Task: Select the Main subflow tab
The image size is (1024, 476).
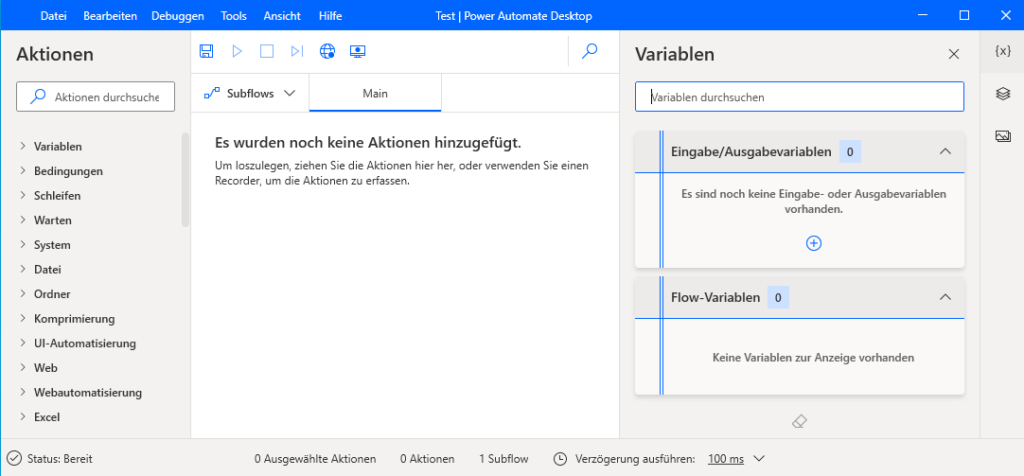Action: 376,93
